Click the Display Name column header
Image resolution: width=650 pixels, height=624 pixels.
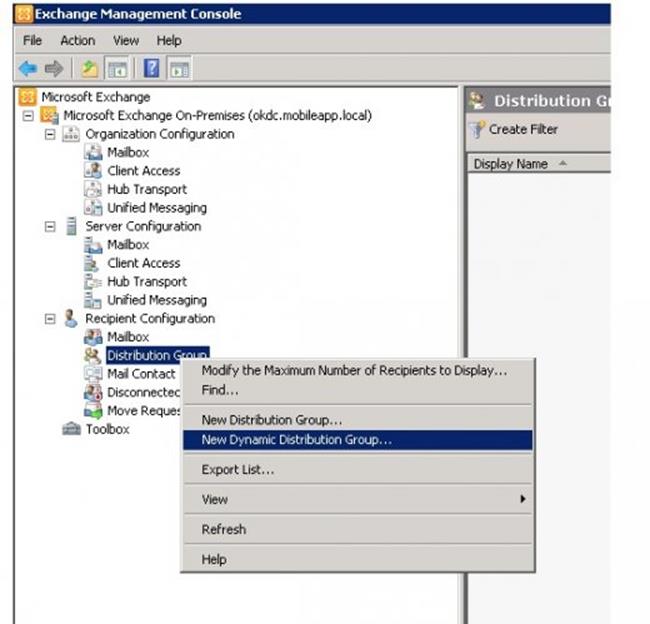(x=539, y=164)
